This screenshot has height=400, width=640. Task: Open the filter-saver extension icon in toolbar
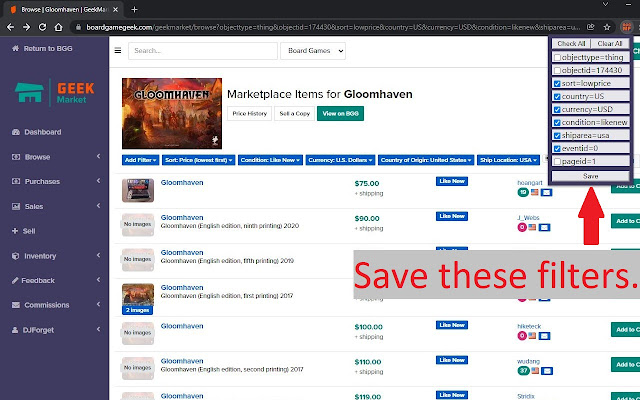[x=626, y=27]
